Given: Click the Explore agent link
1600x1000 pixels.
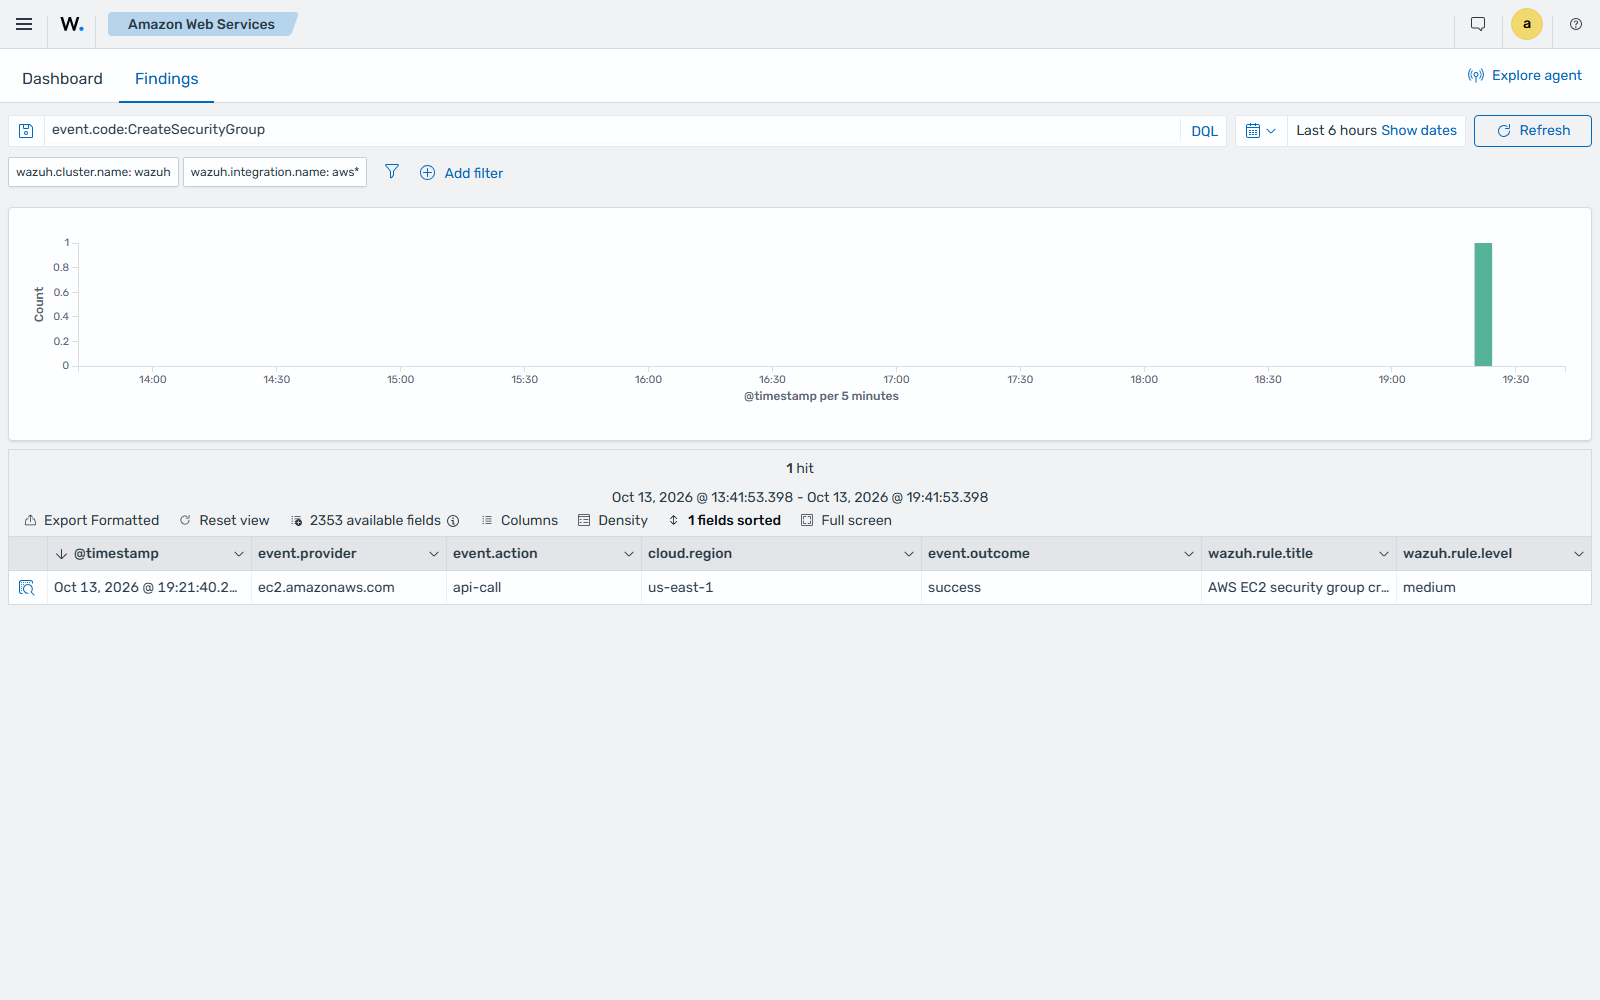Looking at the screenshot, I should 1525,75.
